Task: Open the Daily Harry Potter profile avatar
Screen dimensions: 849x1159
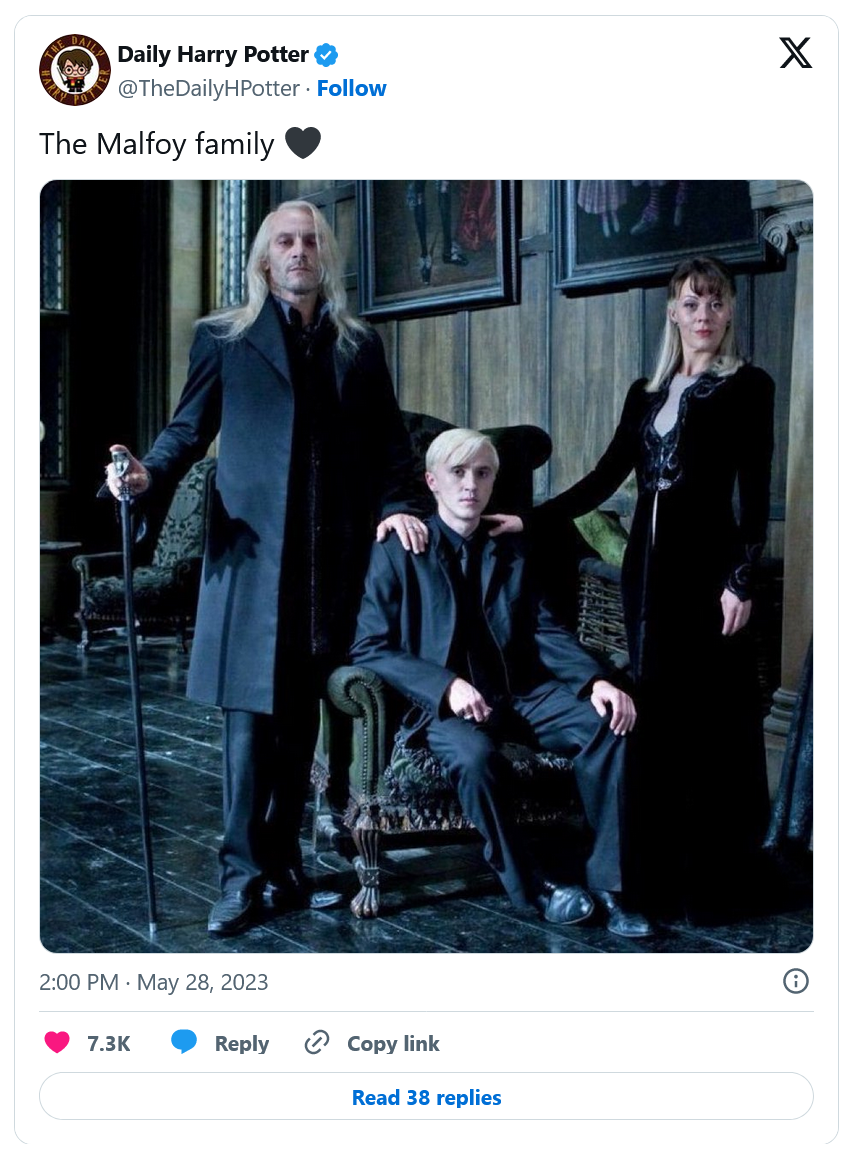Action: click(x=74, y=70)
